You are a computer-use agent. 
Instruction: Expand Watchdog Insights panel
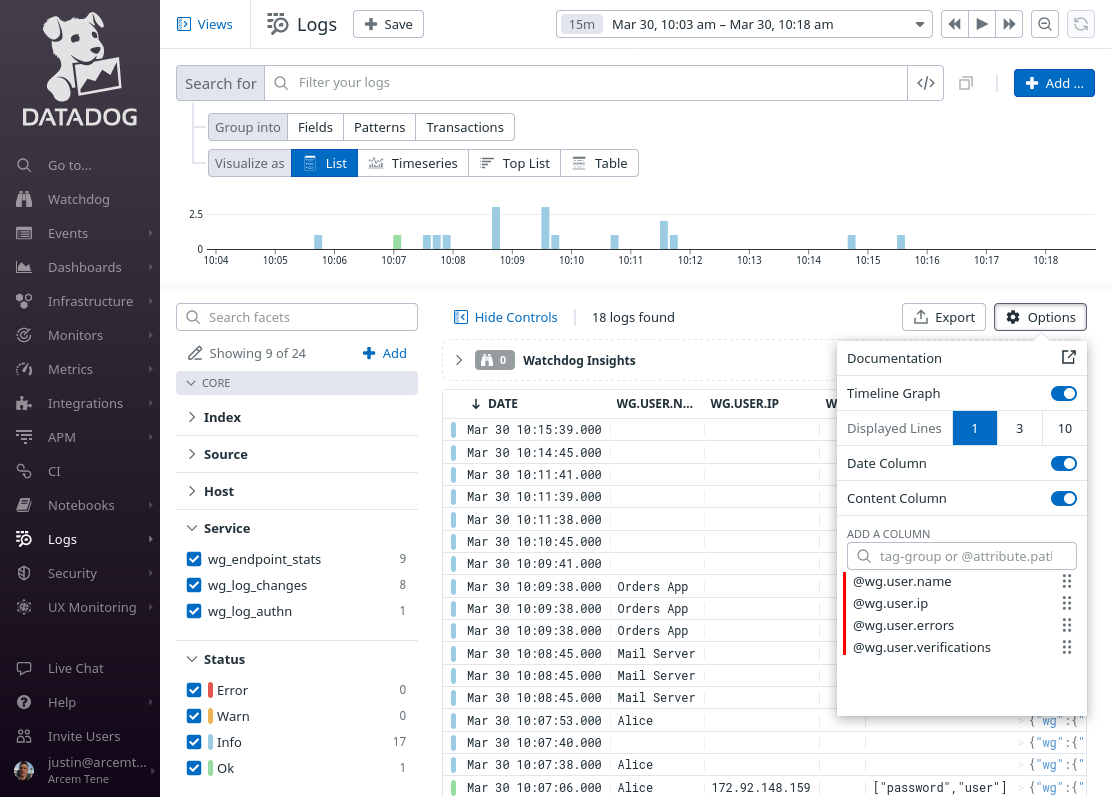tap(459, 360)
